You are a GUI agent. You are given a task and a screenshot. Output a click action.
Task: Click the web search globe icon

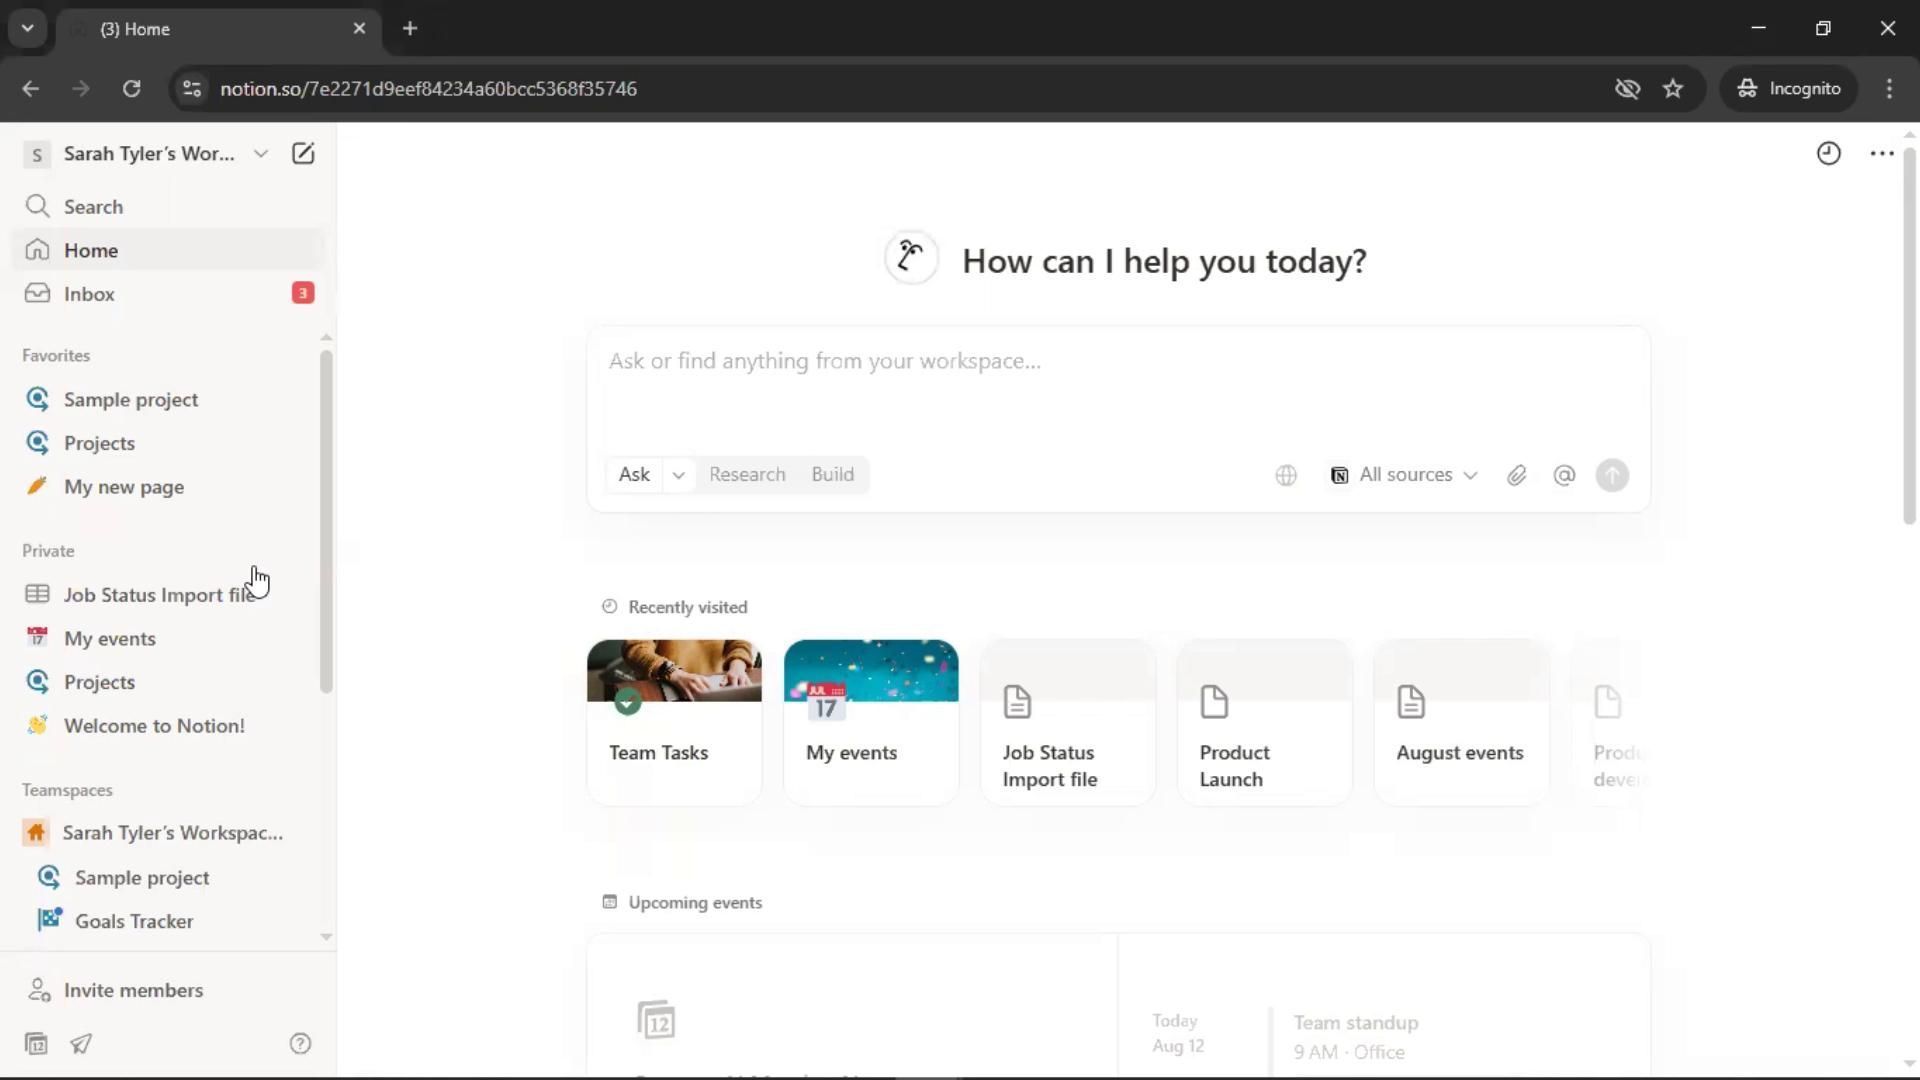pos(1286,475)
